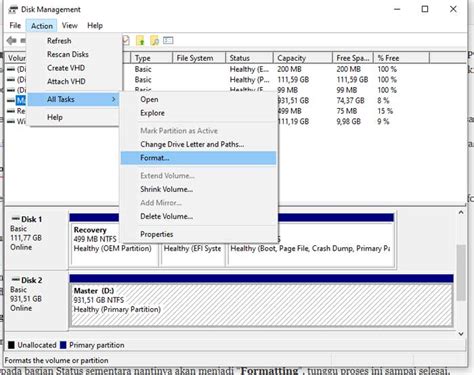
Task: Sort by the Status column header
Action: click(249, 58)
